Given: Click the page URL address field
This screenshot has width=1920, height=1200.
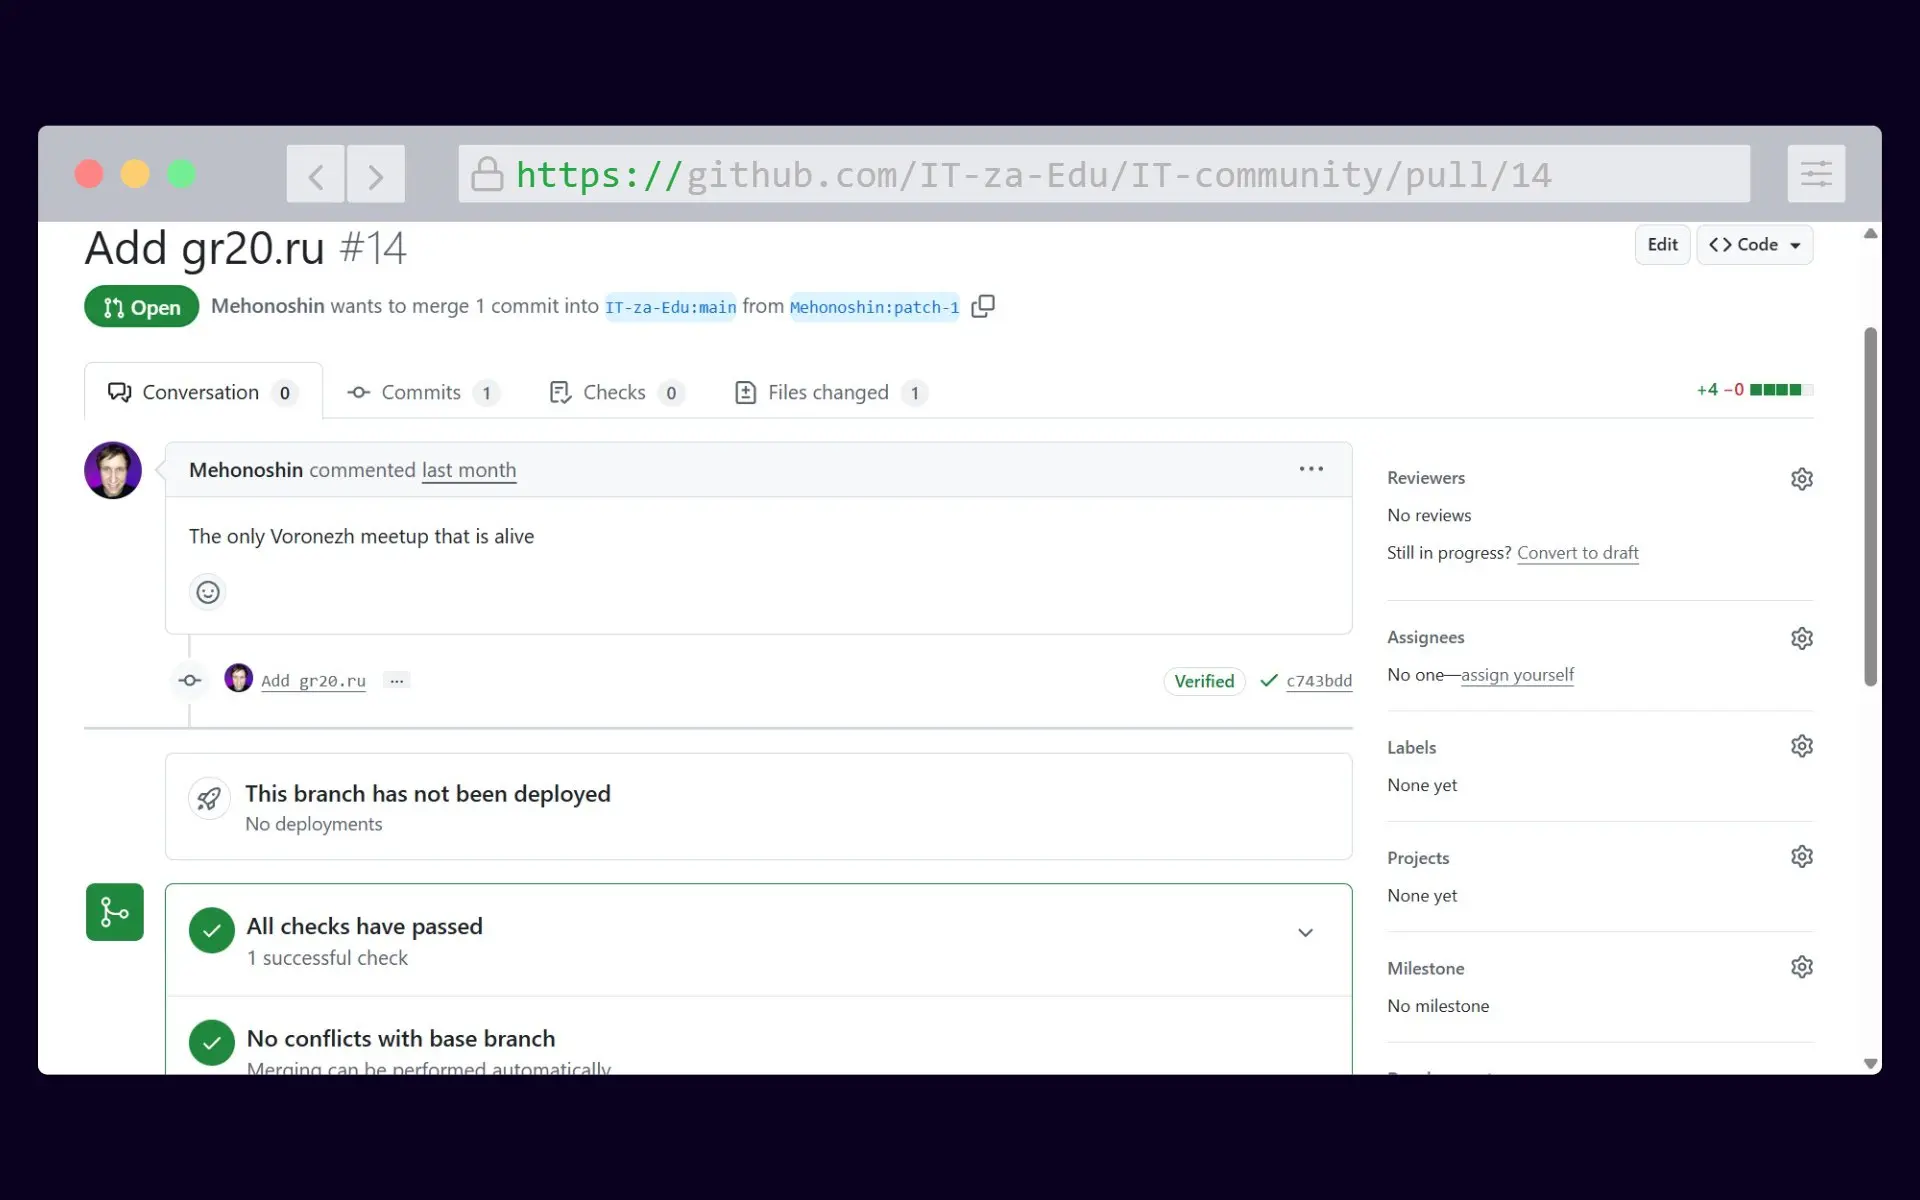Looking at the screenshot, I should click(x=1104, y=174).
